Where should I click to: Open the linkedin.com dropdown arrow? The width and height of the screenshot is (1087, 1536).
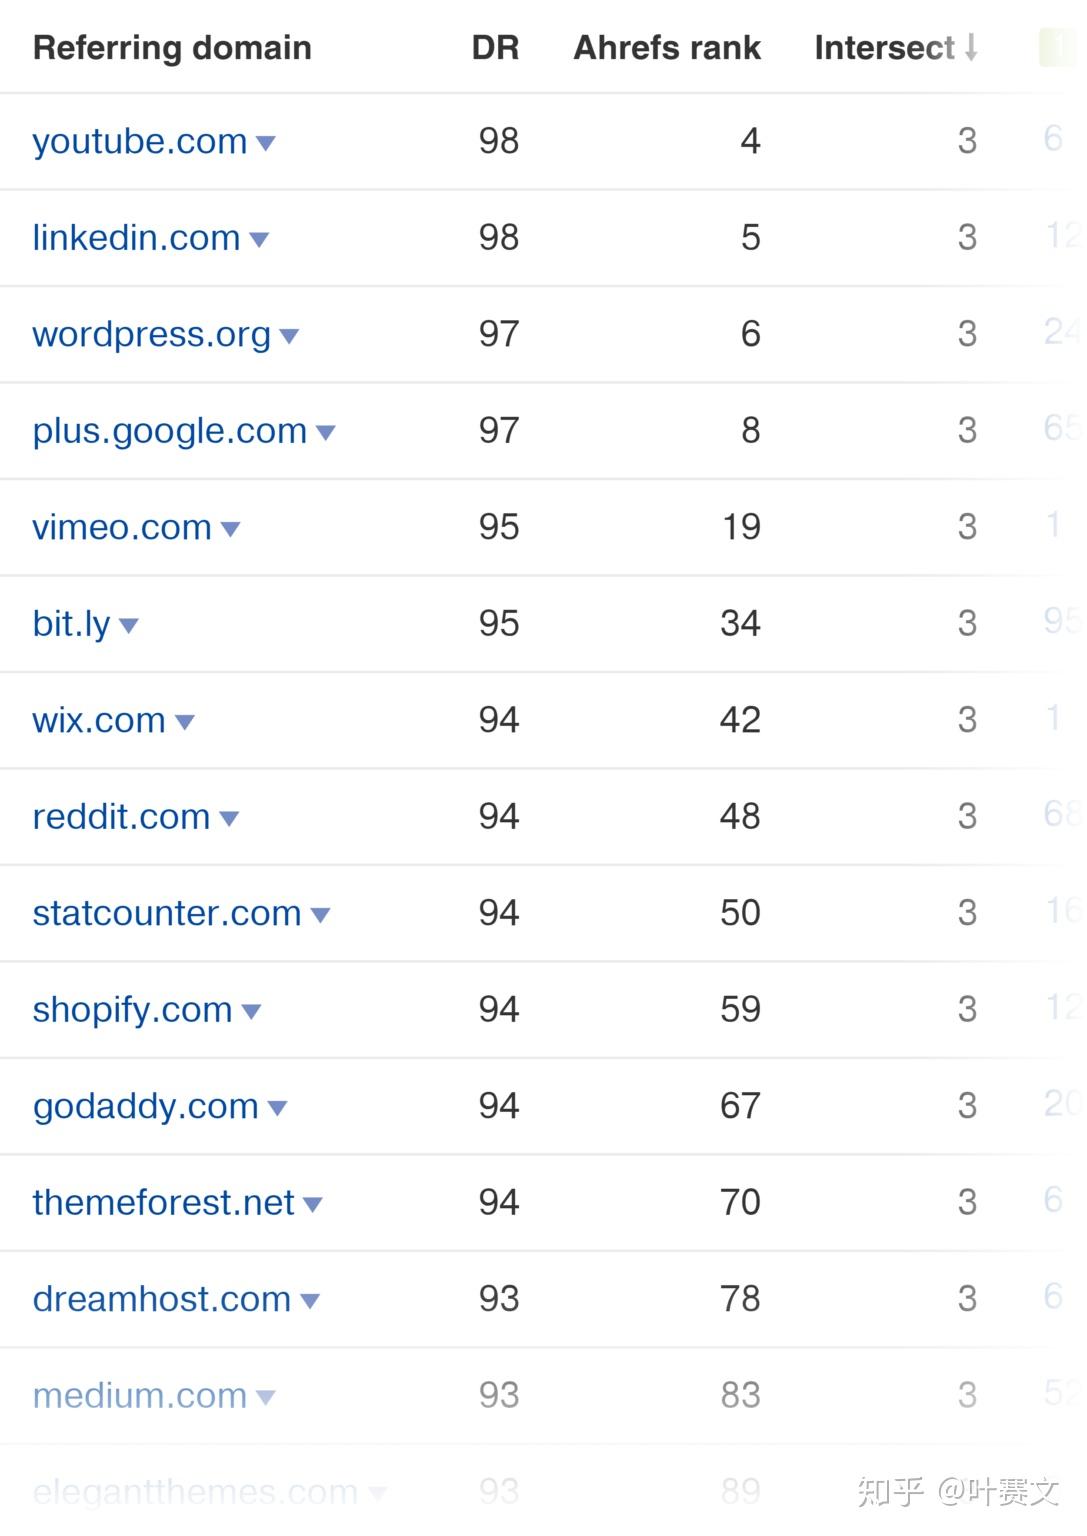[259, 240]
